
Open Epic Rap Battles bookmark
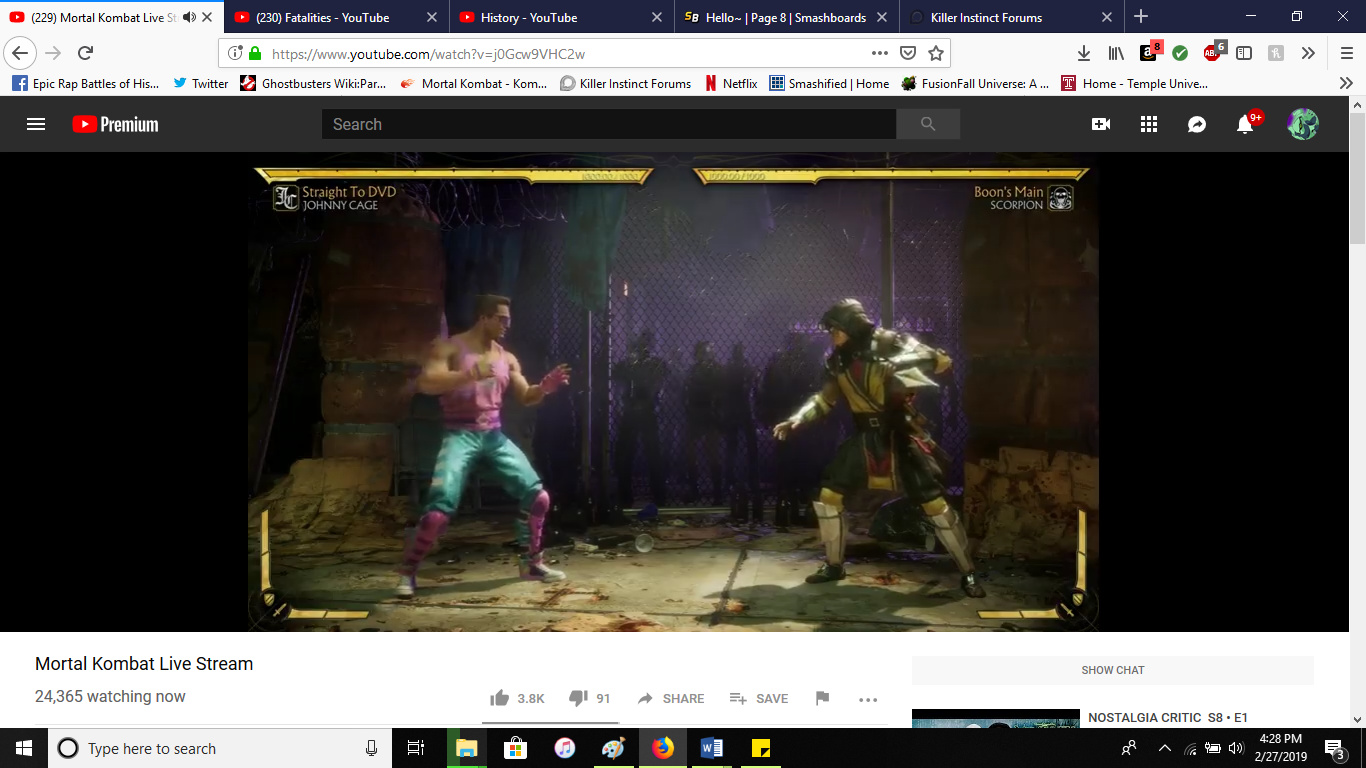point(86,84)
